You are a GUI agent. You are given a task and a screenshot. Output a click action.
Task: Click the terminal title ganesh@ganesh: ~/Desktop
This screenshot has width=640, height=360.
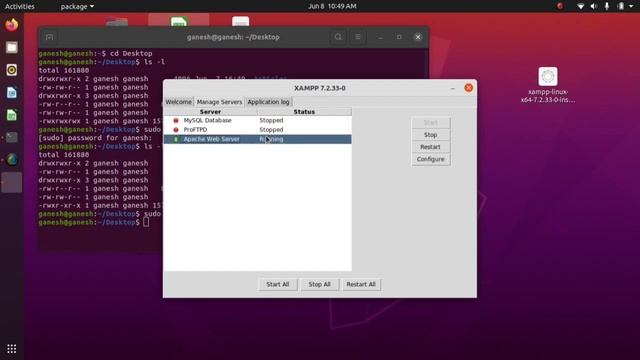(233, 37)
